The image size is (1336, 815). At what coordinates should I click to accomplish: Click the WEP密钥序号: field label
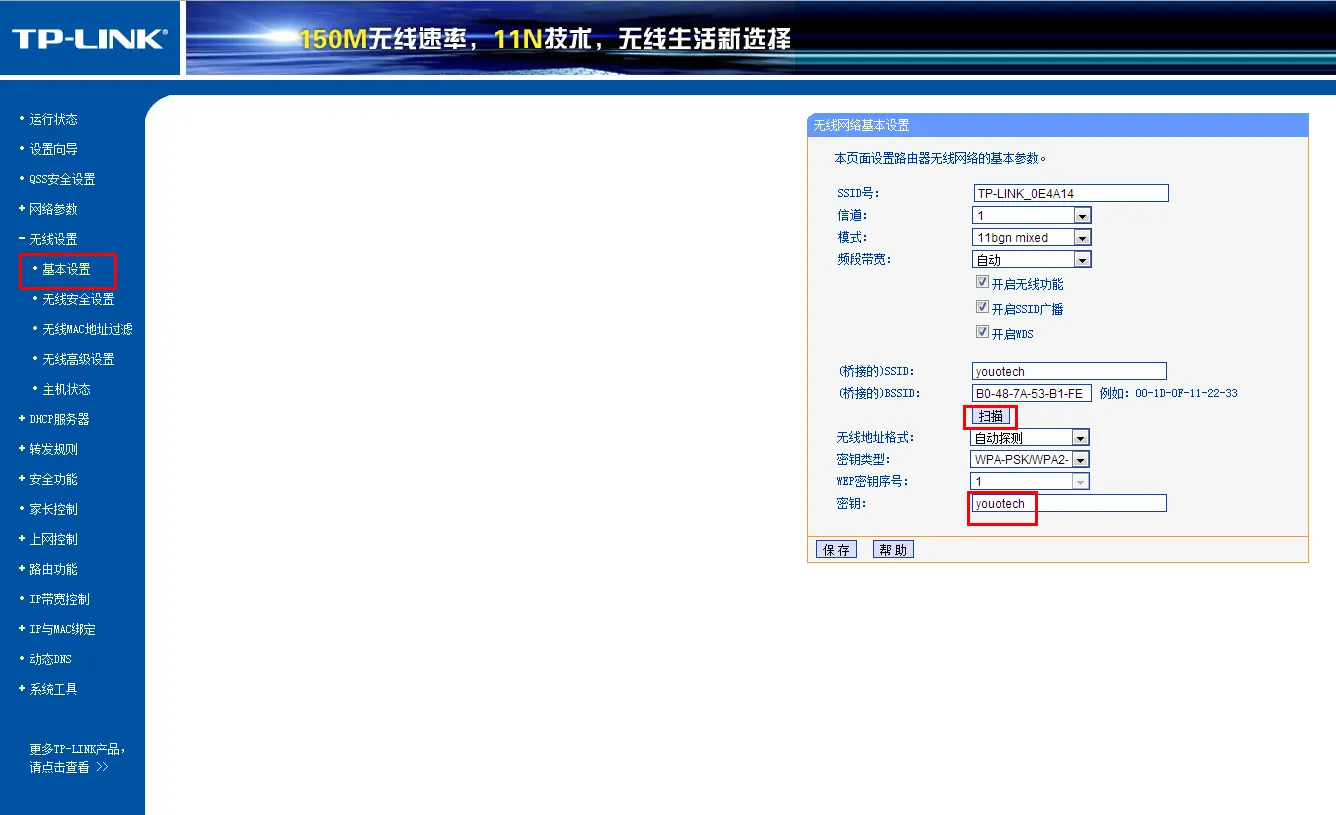click(x=873, y=481)
